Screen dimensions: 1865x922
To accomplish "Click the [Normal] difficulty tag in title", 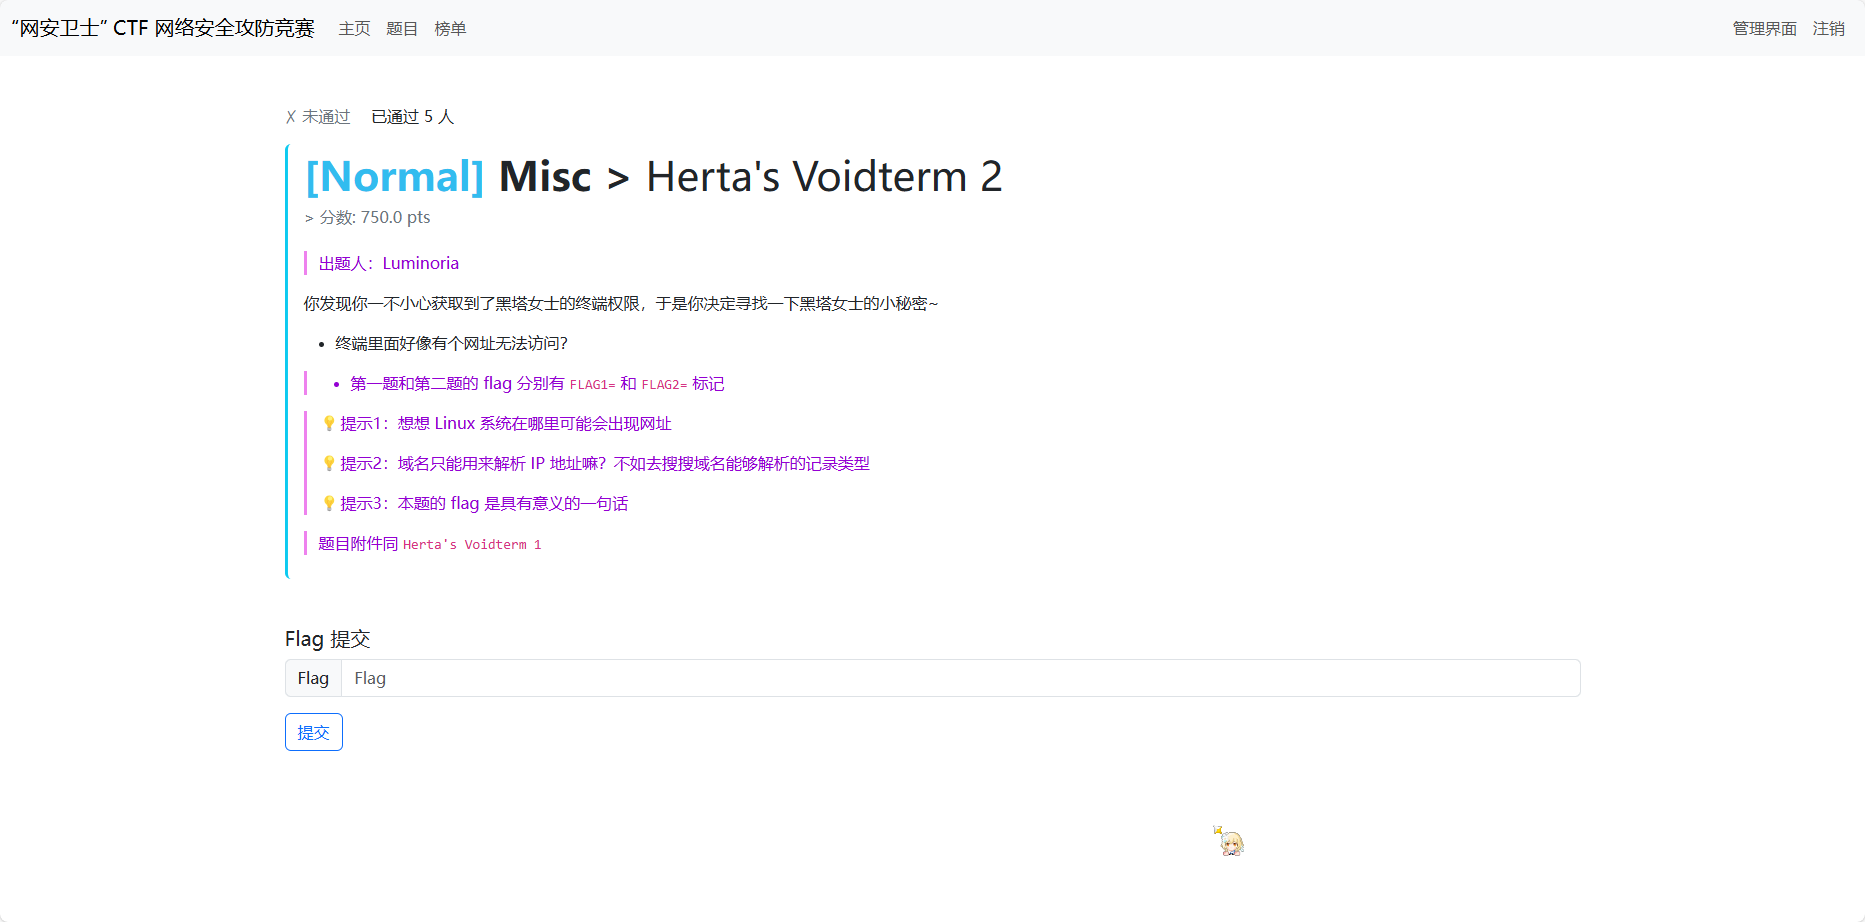I will click(395, 177).
